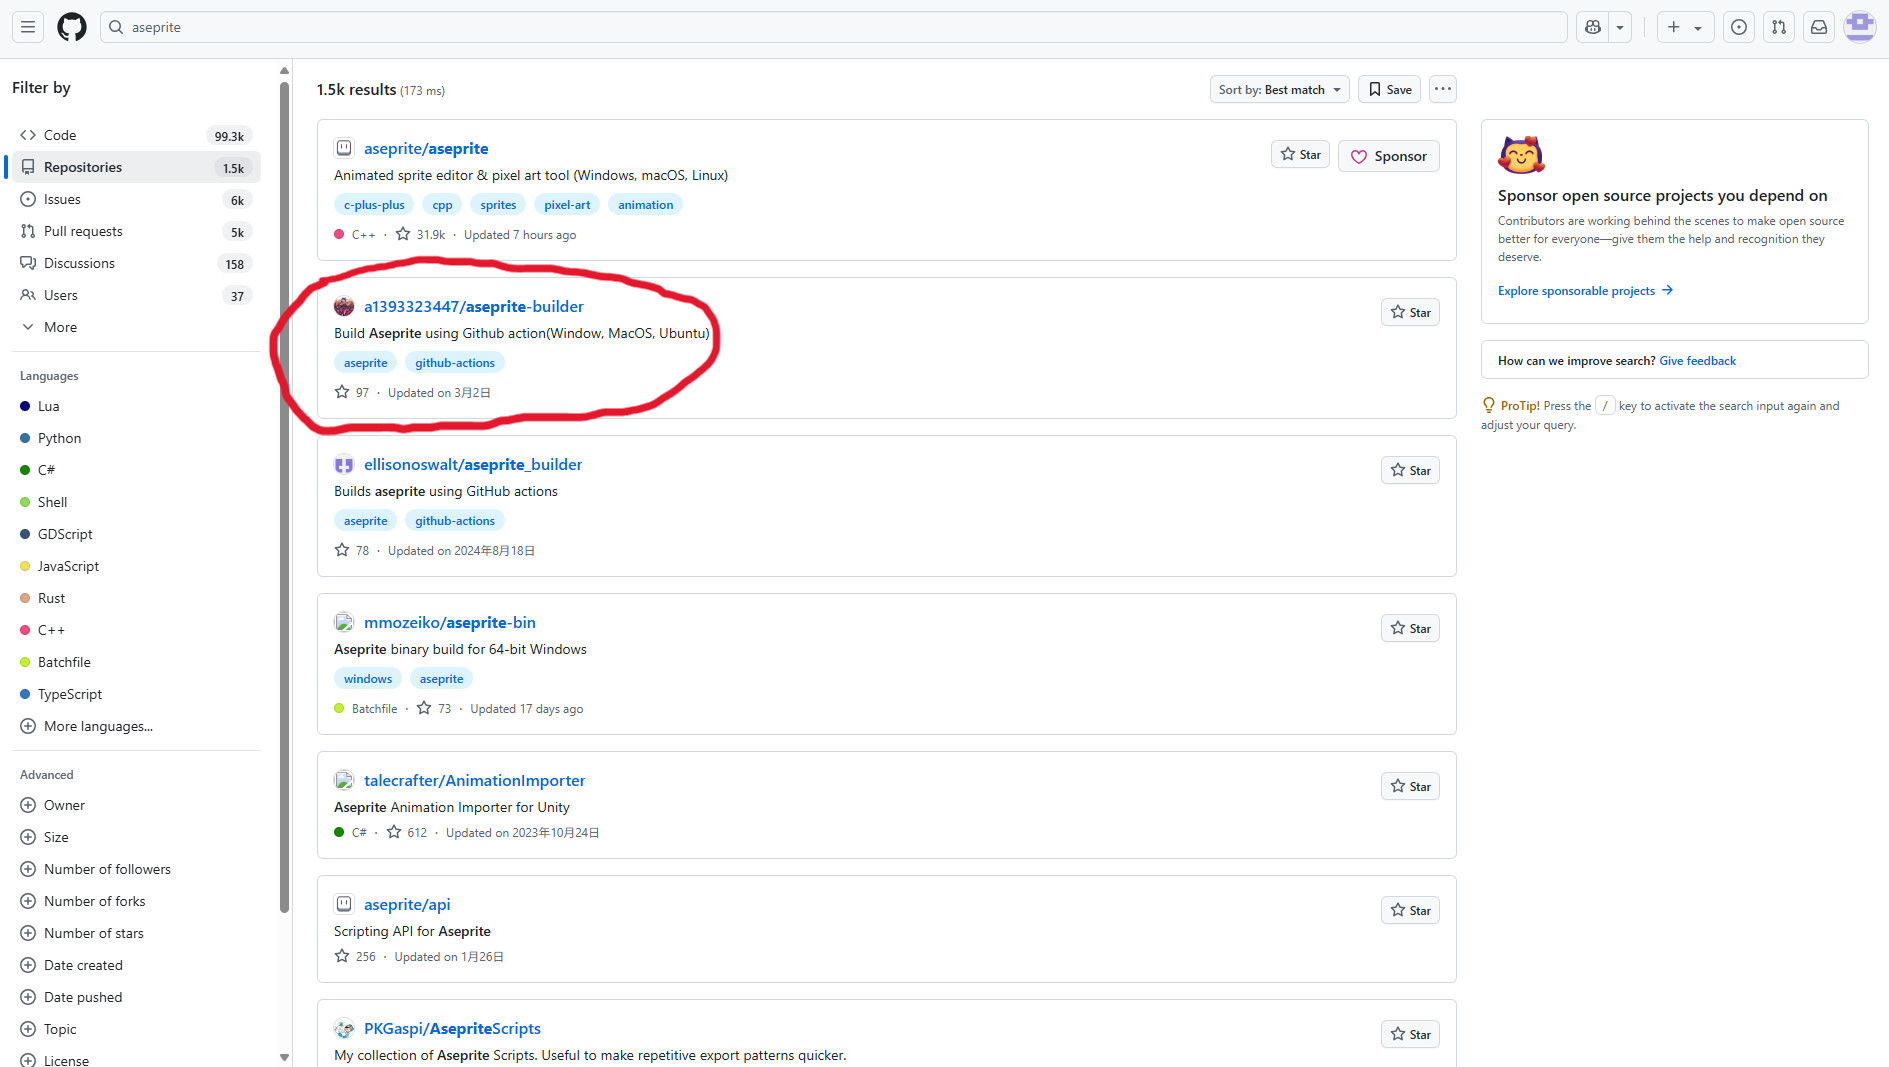
Task: Open the notifications inbox icon
Action: pyautogui.click(x=1819, y=27)
